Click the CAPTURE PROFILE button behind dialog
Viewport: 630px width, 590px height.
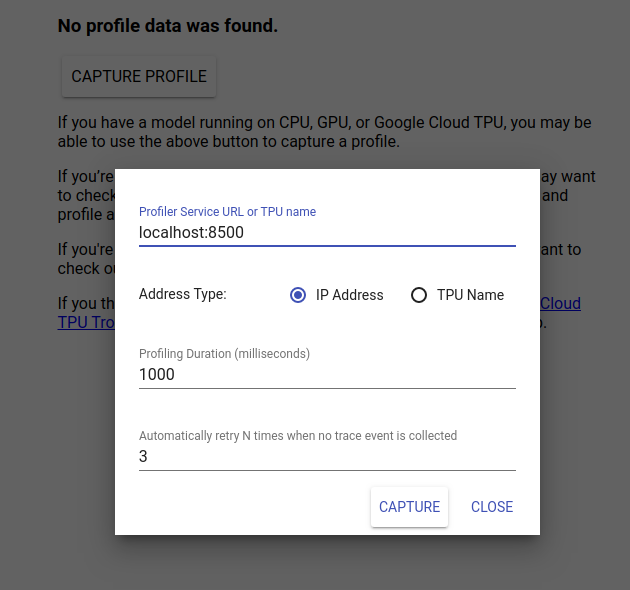[139, 77]
